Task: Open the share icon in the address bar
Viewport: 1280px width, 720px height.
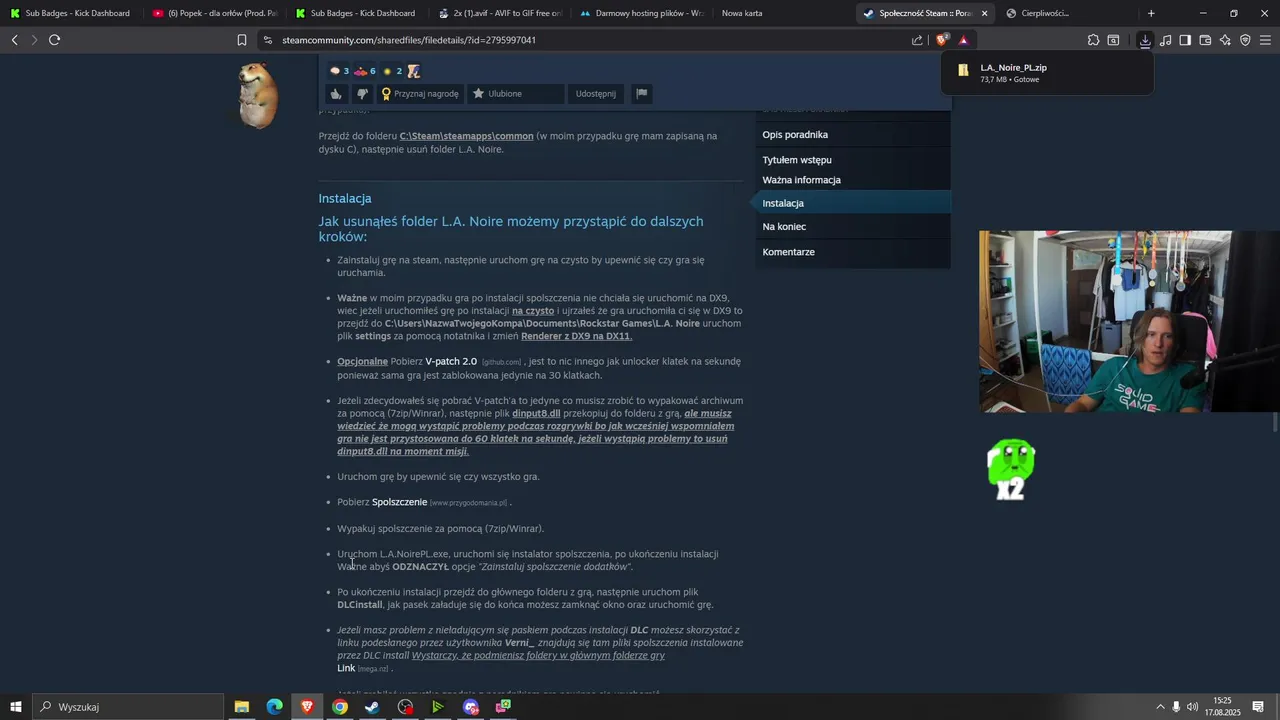Action: pos(917,40)
